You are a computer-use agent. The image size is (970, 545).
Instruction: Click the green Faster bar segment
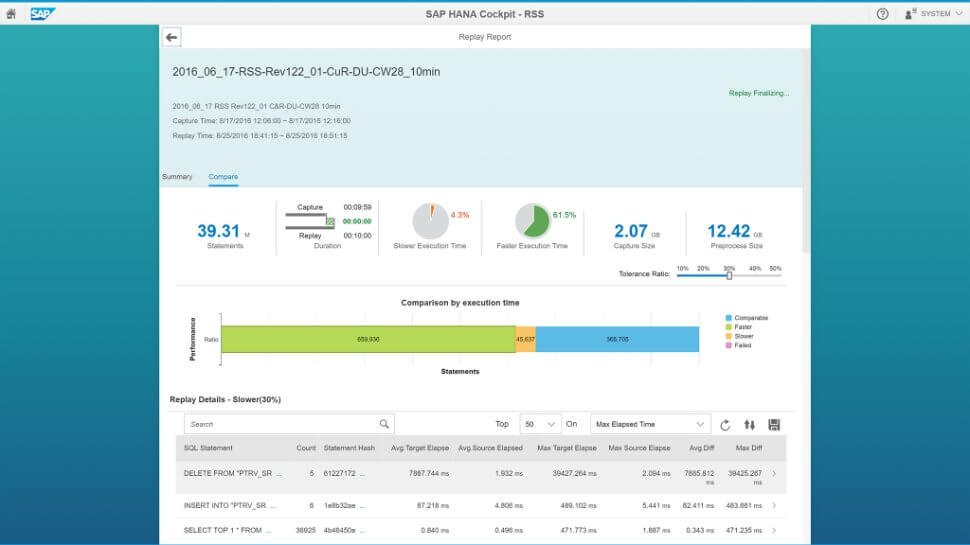tap(368, 339)
